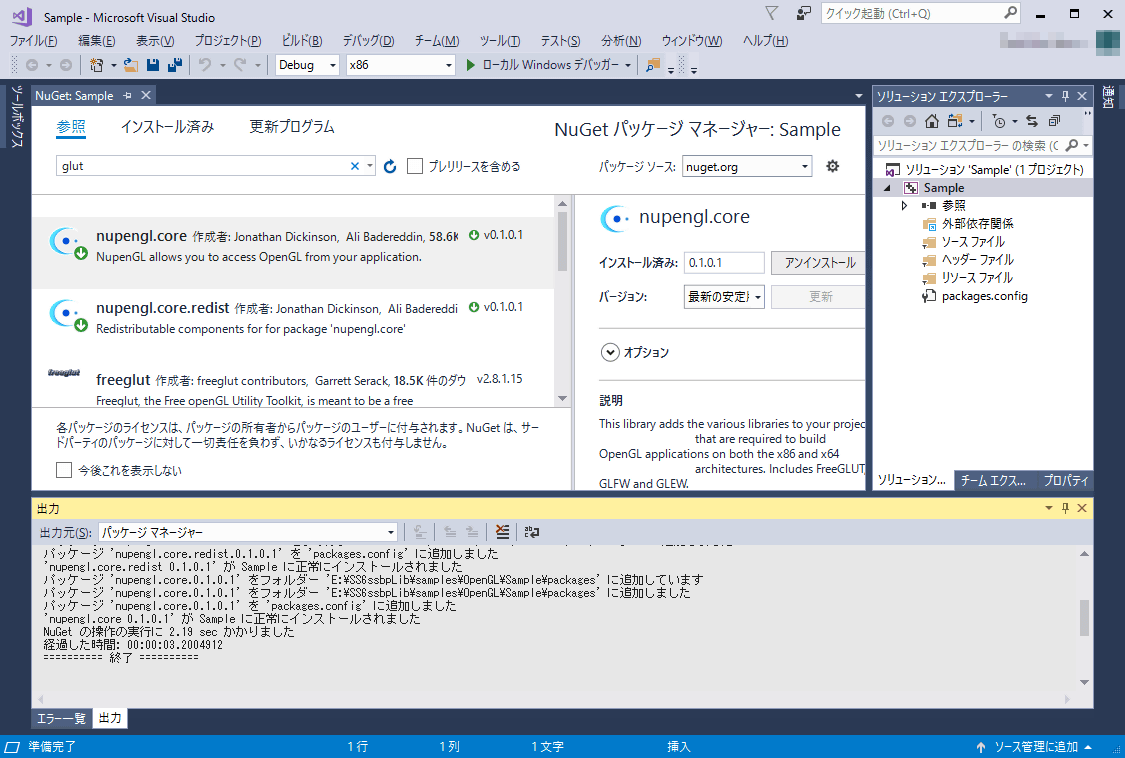This screenshot has height=758, width=1125.
Task: Click the nupengl.core package logo icon
Action: tap(68, 243)
